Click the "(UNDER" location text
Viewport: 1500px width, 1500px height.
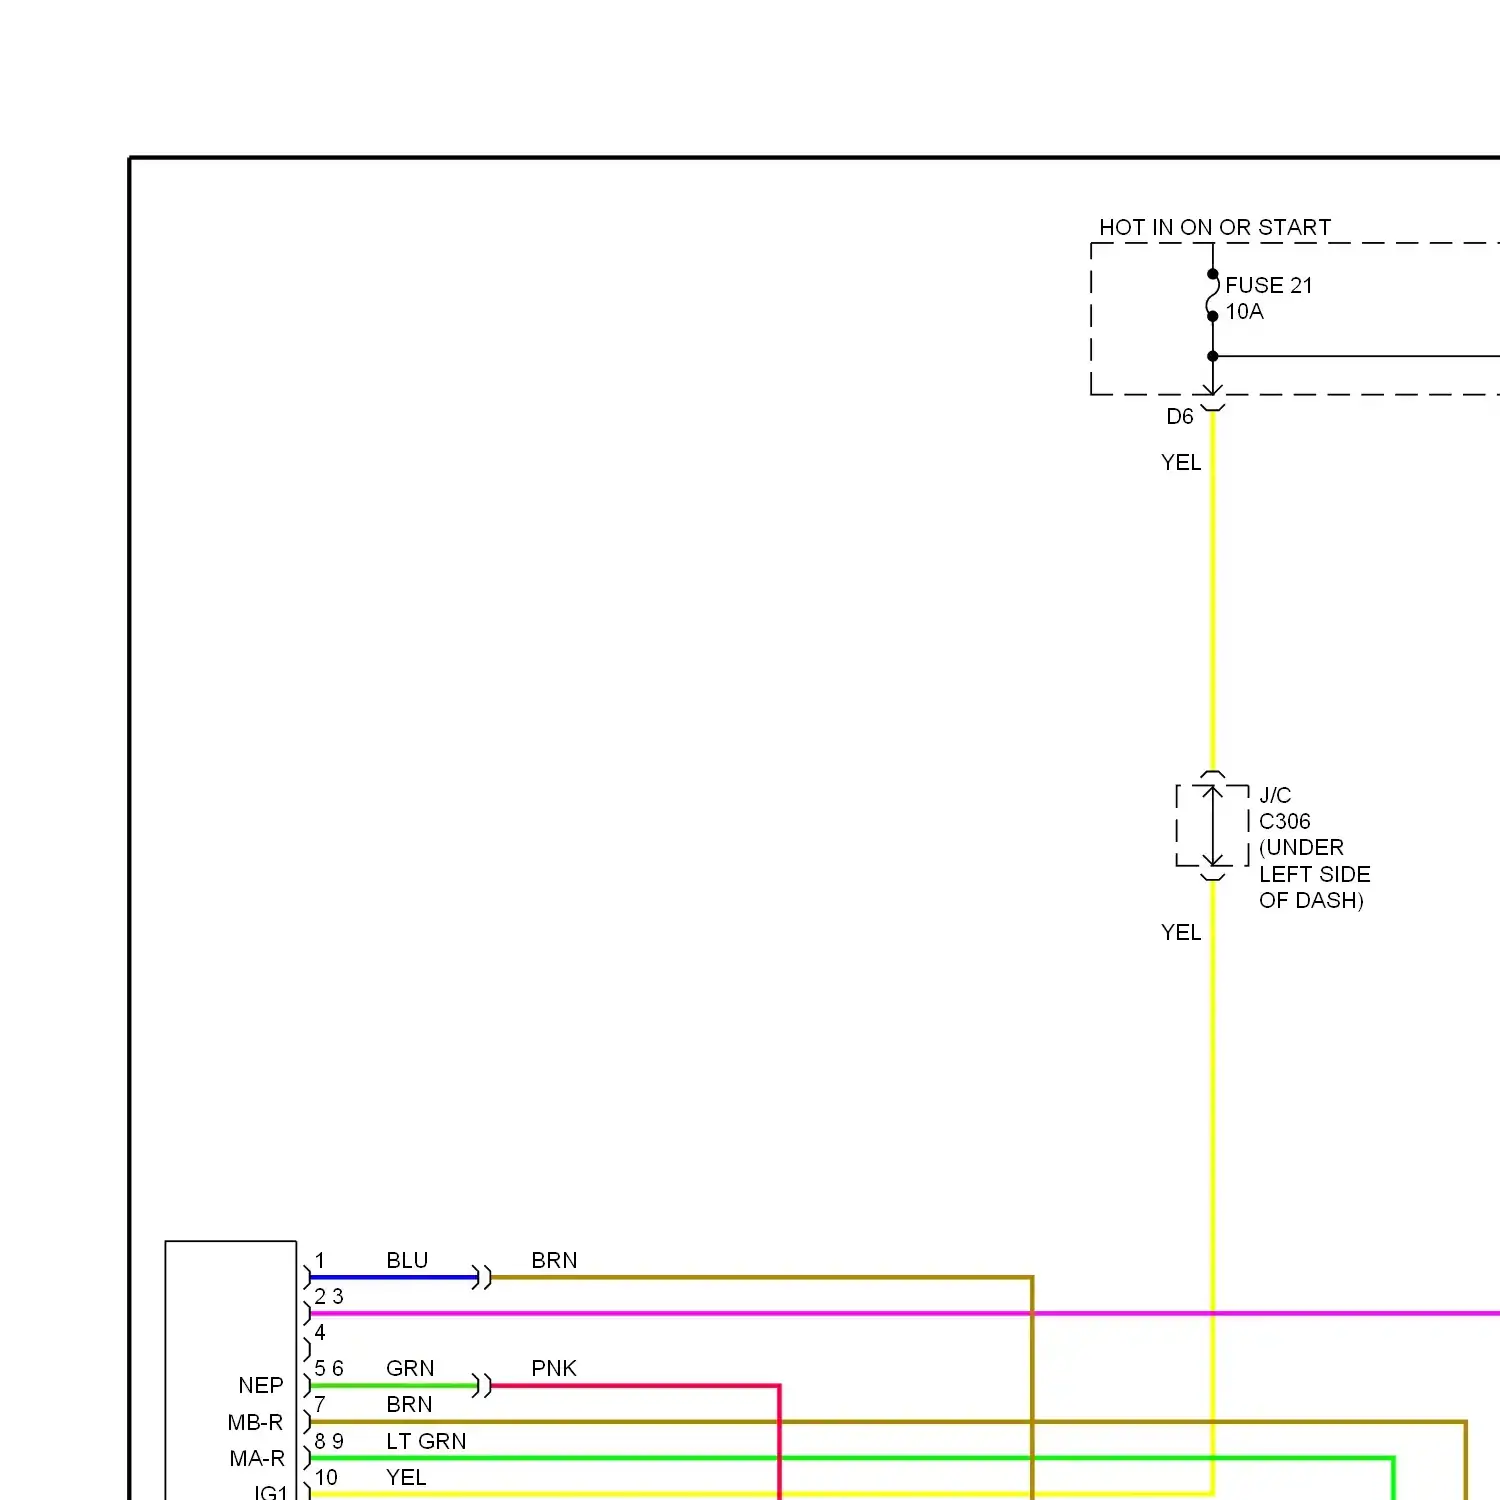(x=1301, y=848)
